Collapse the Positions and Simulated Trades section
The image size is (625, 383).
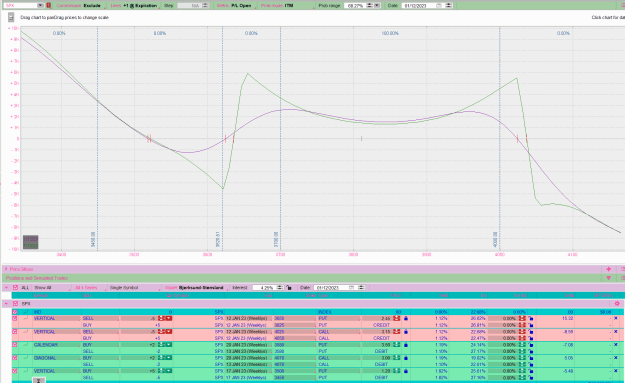(37, 278)
